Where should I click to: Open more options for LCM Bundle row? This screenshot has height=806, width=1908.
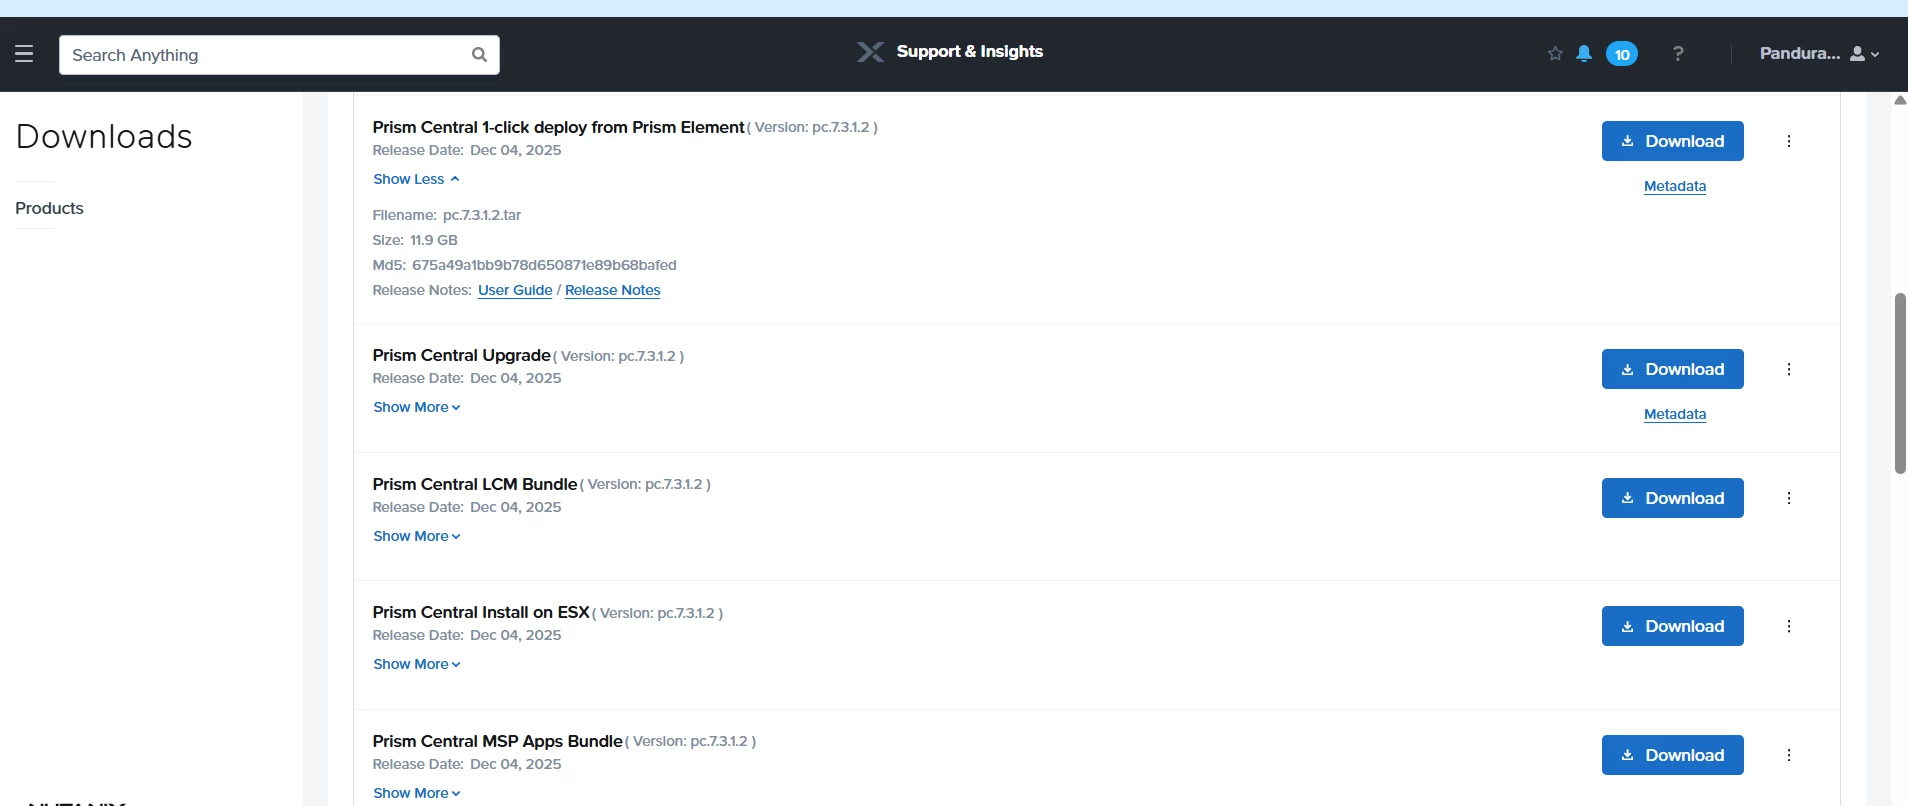pyautogui.click(x=1789, y=498)
